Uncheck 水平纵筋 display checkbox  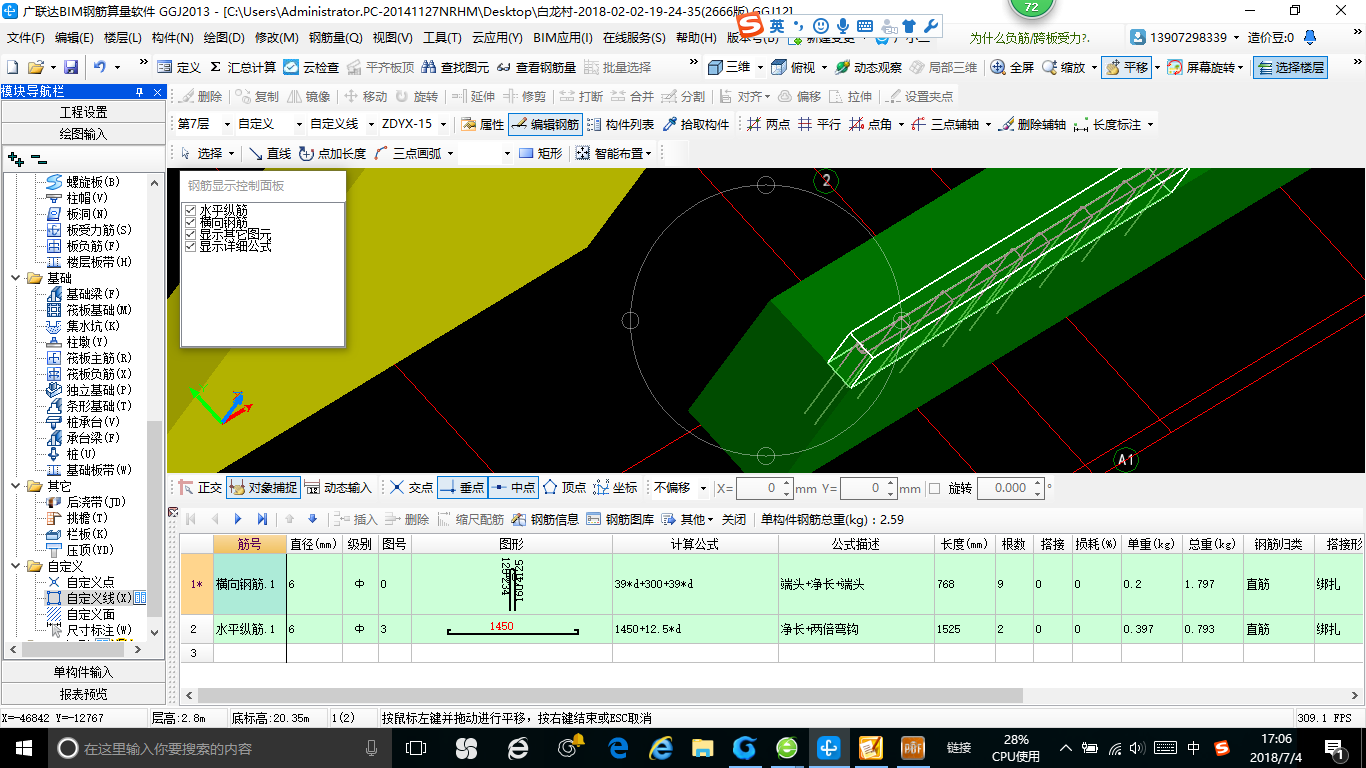pos(190,210)
